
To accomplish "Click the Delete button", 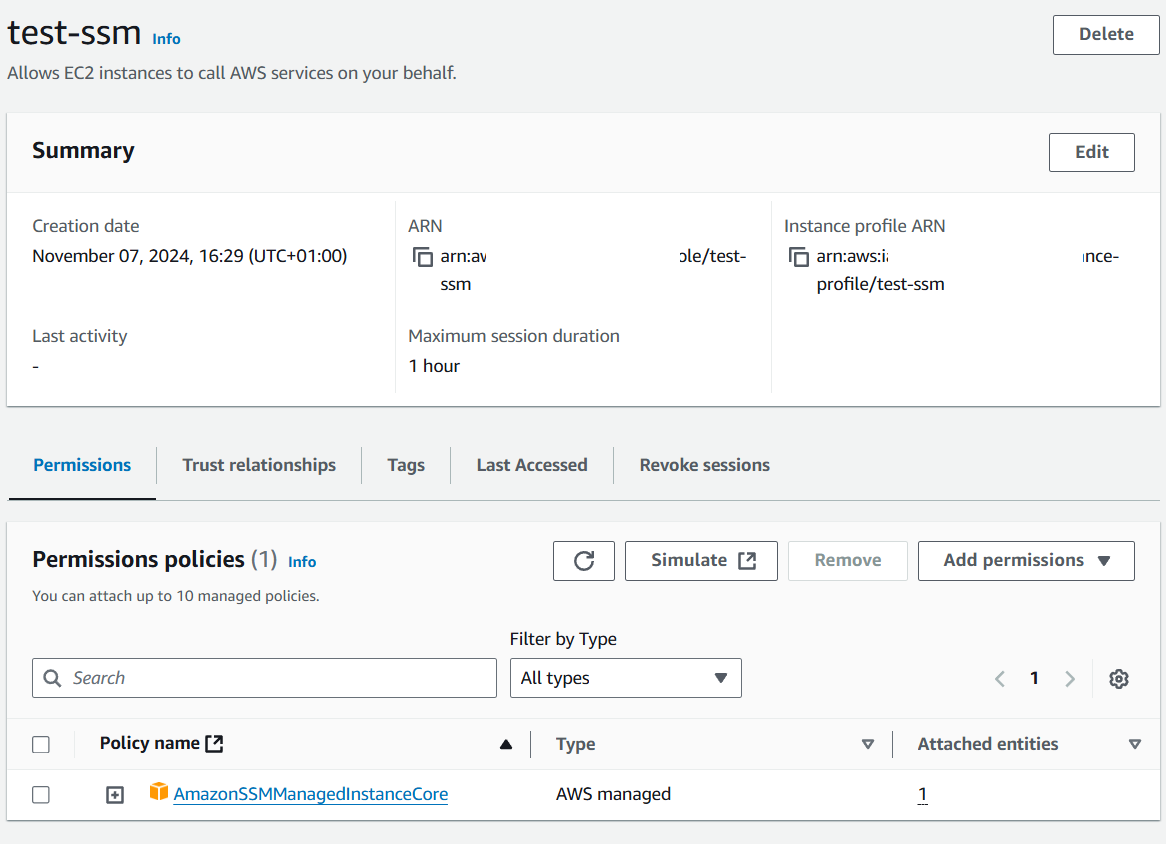I will point(1105,34).
